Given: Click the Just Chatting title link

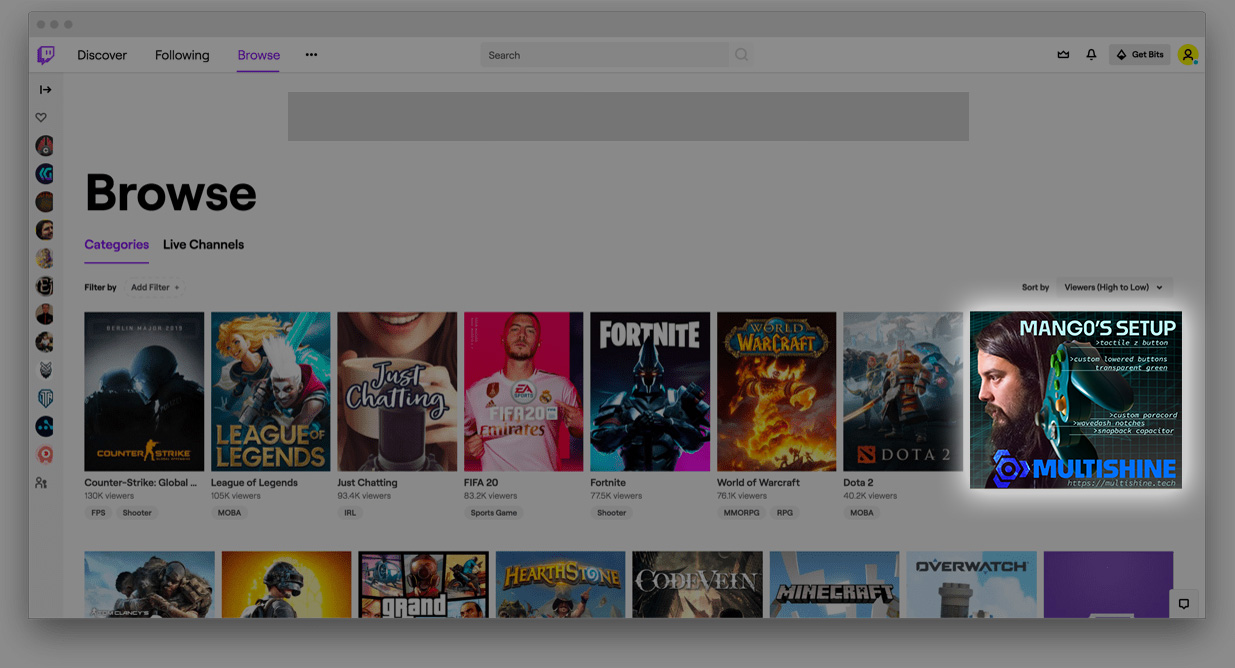Looking at the screenshot, I should pyautogui.click(x=367, y=483).
